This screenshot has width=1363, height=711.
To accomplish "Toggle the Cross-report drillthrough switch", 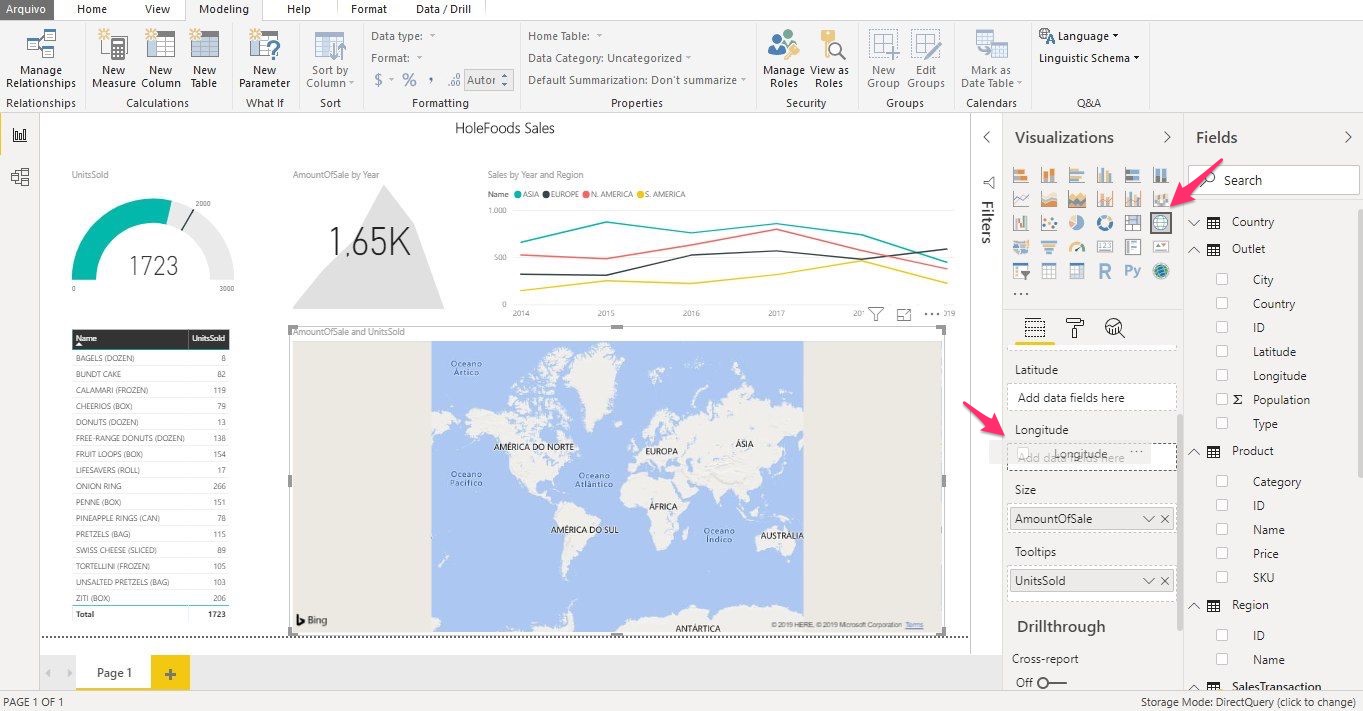I will click(x=1051, y=683).
